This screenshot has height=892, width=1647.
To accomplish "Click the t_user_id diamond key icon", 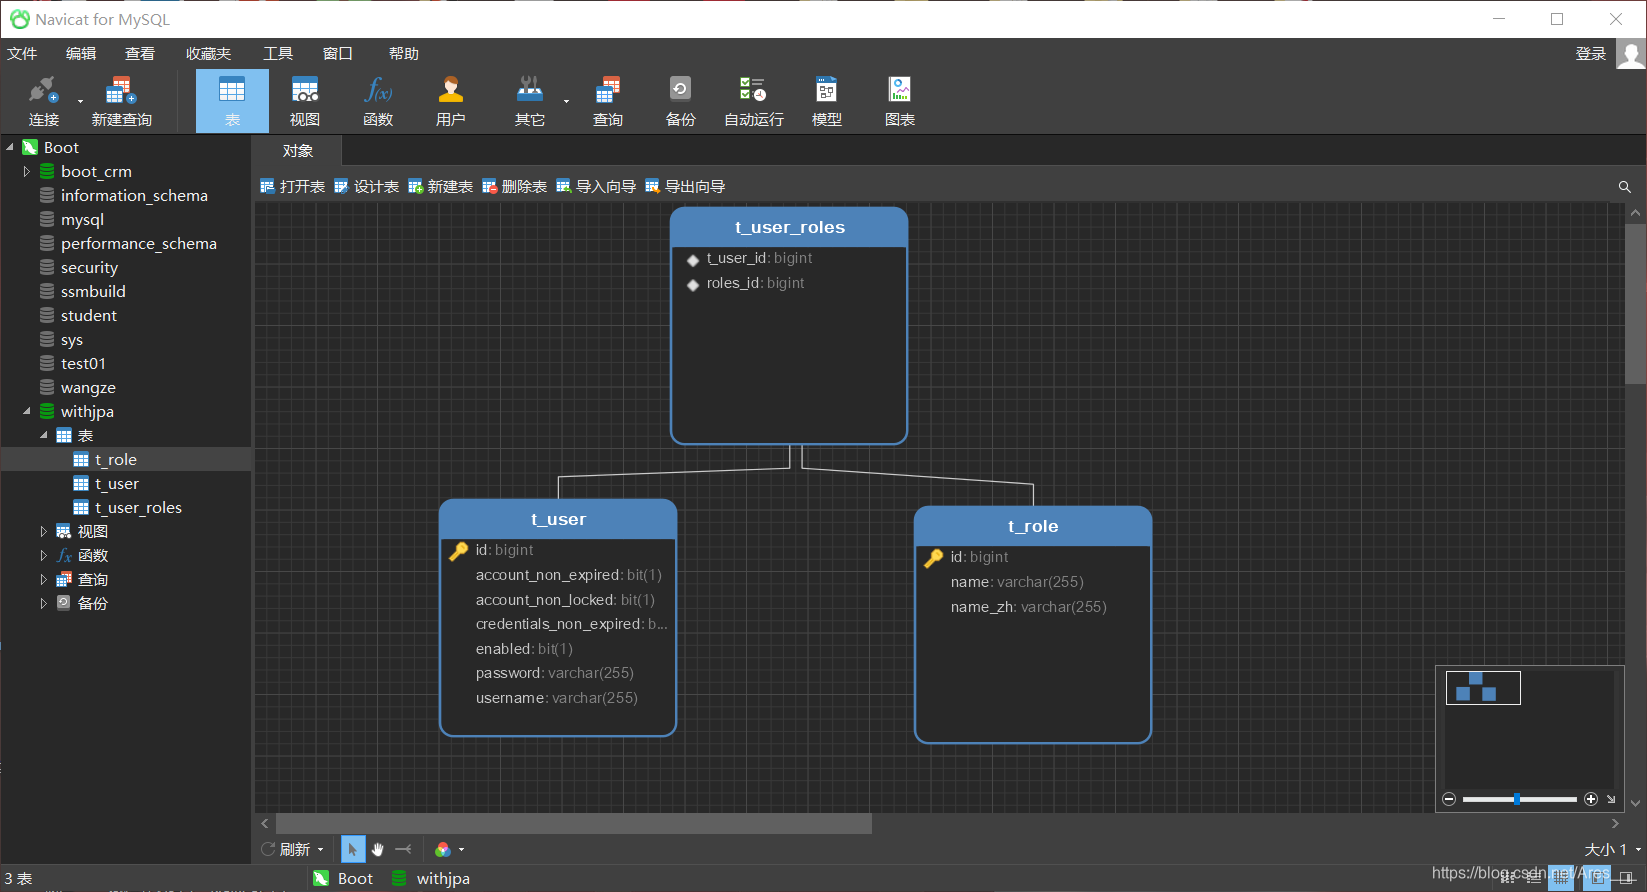I will coord(693,260).
